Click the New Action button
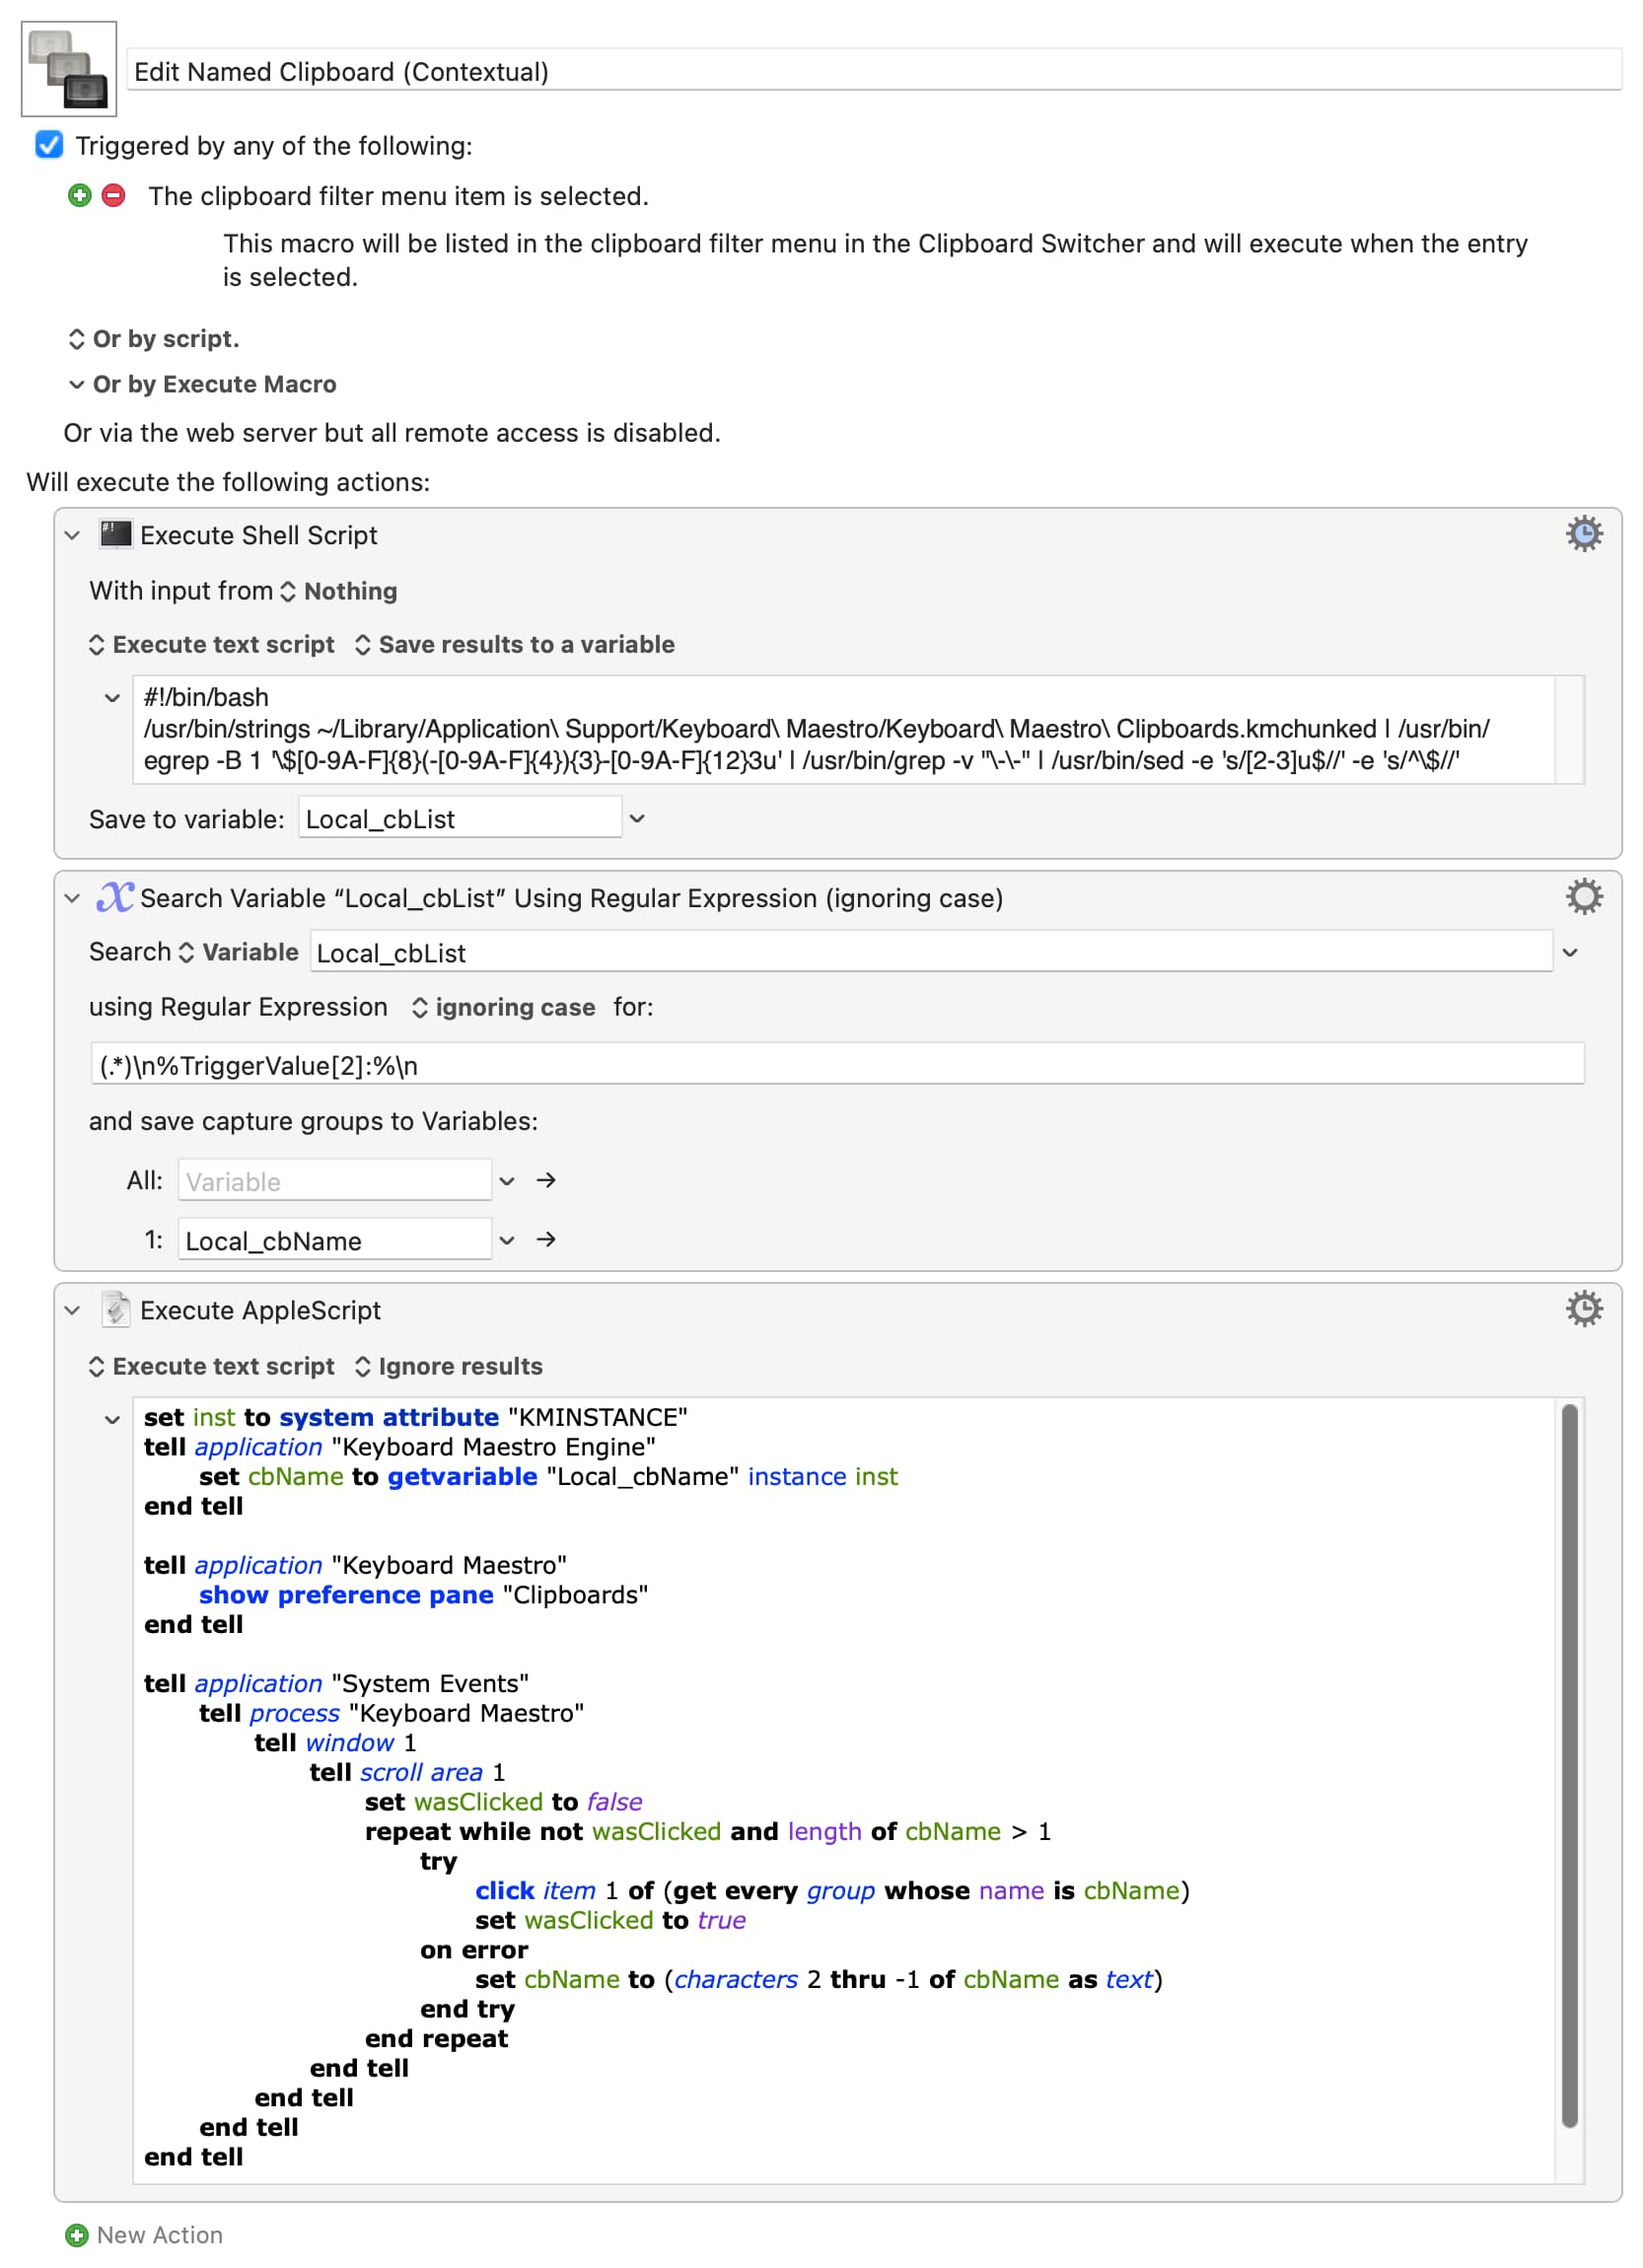This screenshot has height=2268, width=1643. (145, 2234)
